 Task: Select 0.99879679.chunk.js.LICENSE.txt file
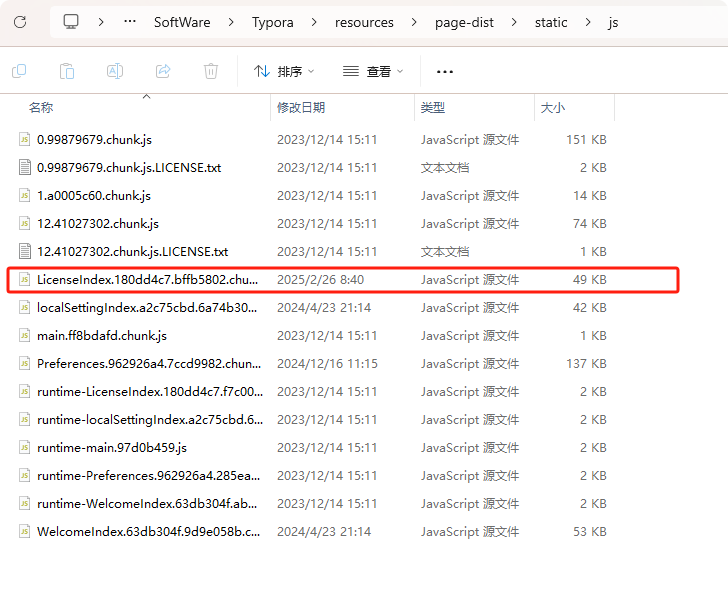(129, 168)
